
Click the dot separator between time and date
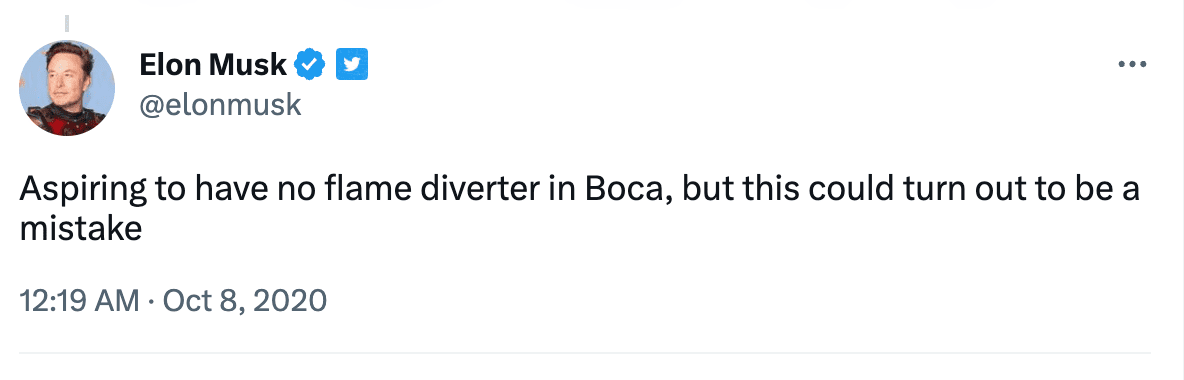[x=151, y=301]
